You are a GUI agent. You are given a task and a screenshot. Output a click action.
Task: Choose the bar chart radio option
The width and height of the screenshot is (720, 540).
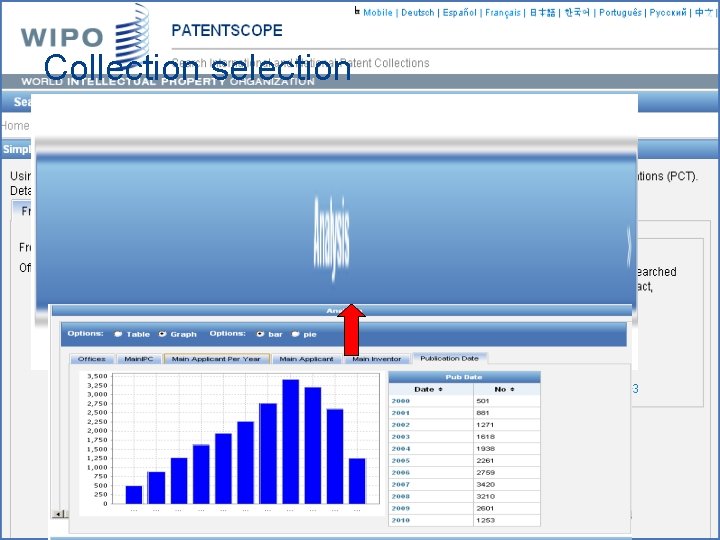pyautogui.click(x=260, y=334)
